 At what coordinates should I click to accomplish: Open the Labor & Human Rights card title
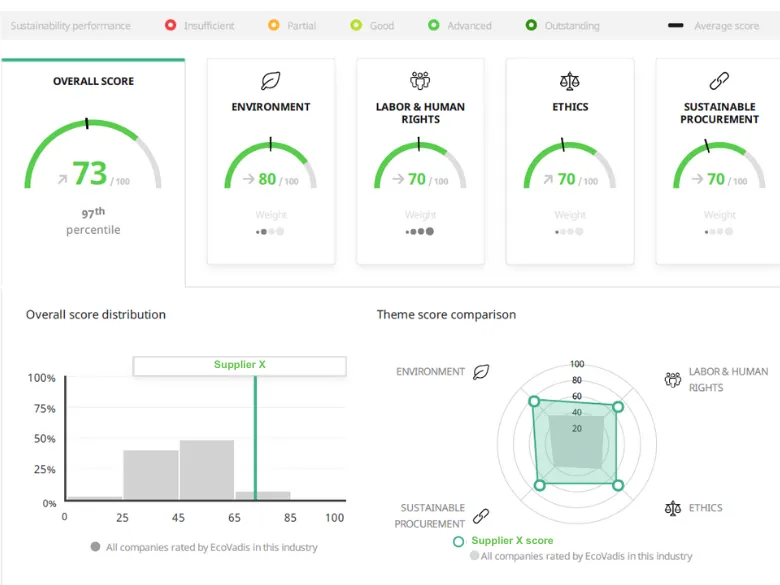tap(420, 113)
